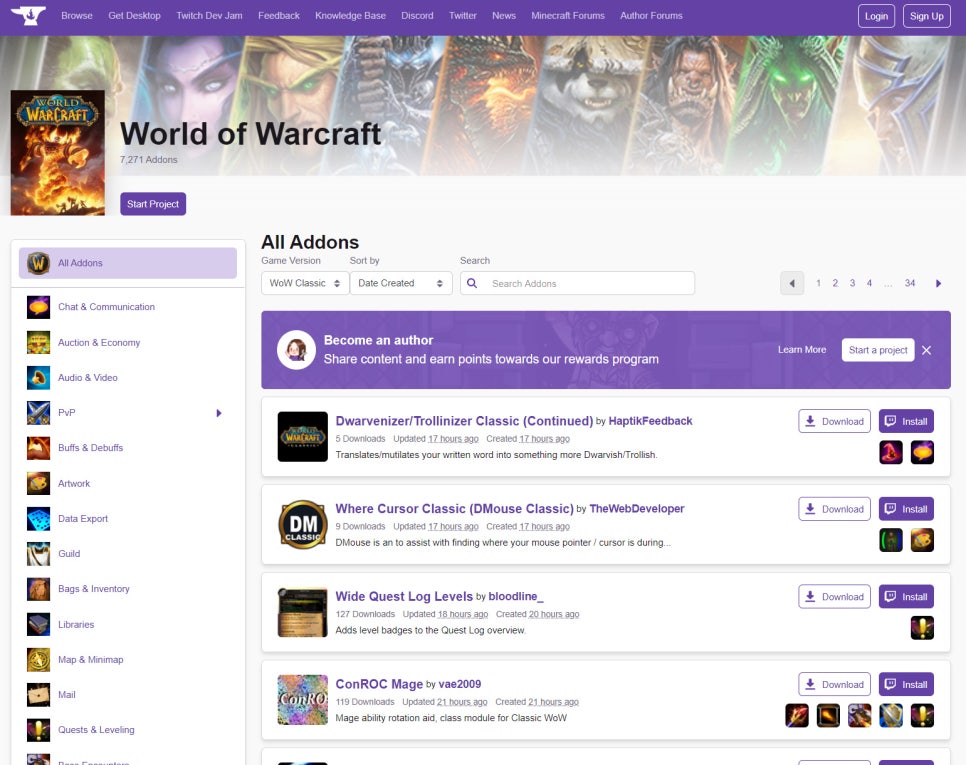The image size is (966, 765).
Task: Open the Artwork category icon
Action: 38,484
